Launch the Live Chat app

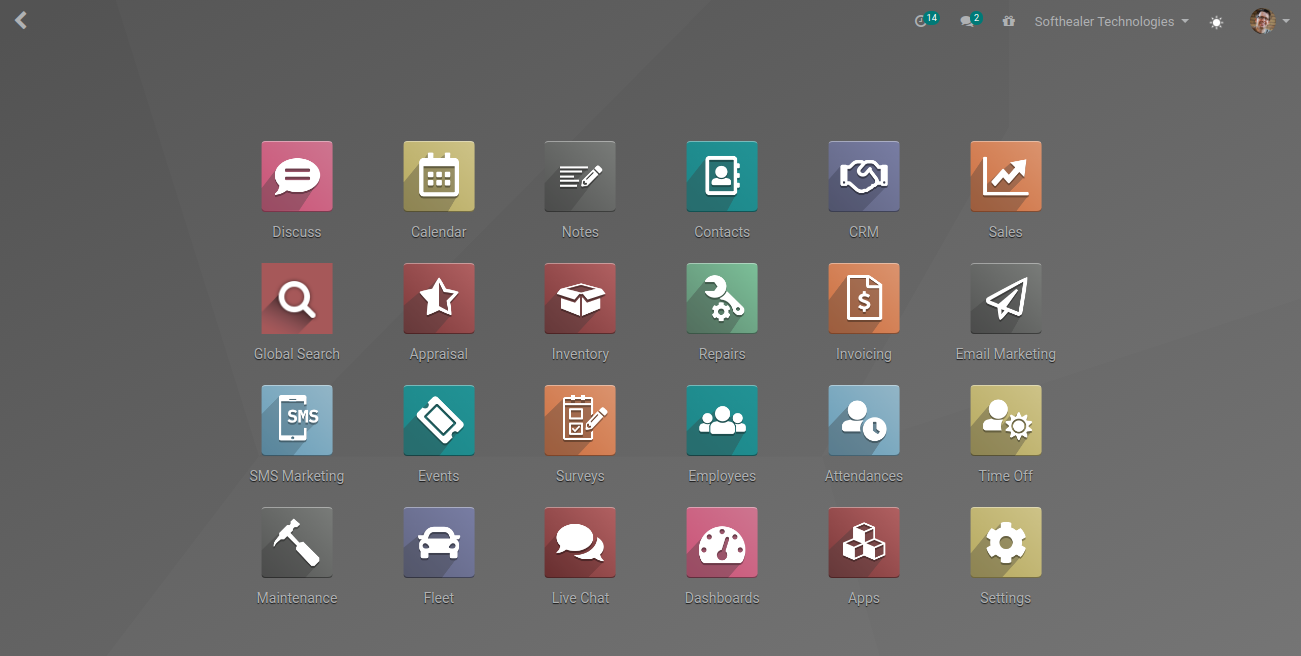pos(580,542)
